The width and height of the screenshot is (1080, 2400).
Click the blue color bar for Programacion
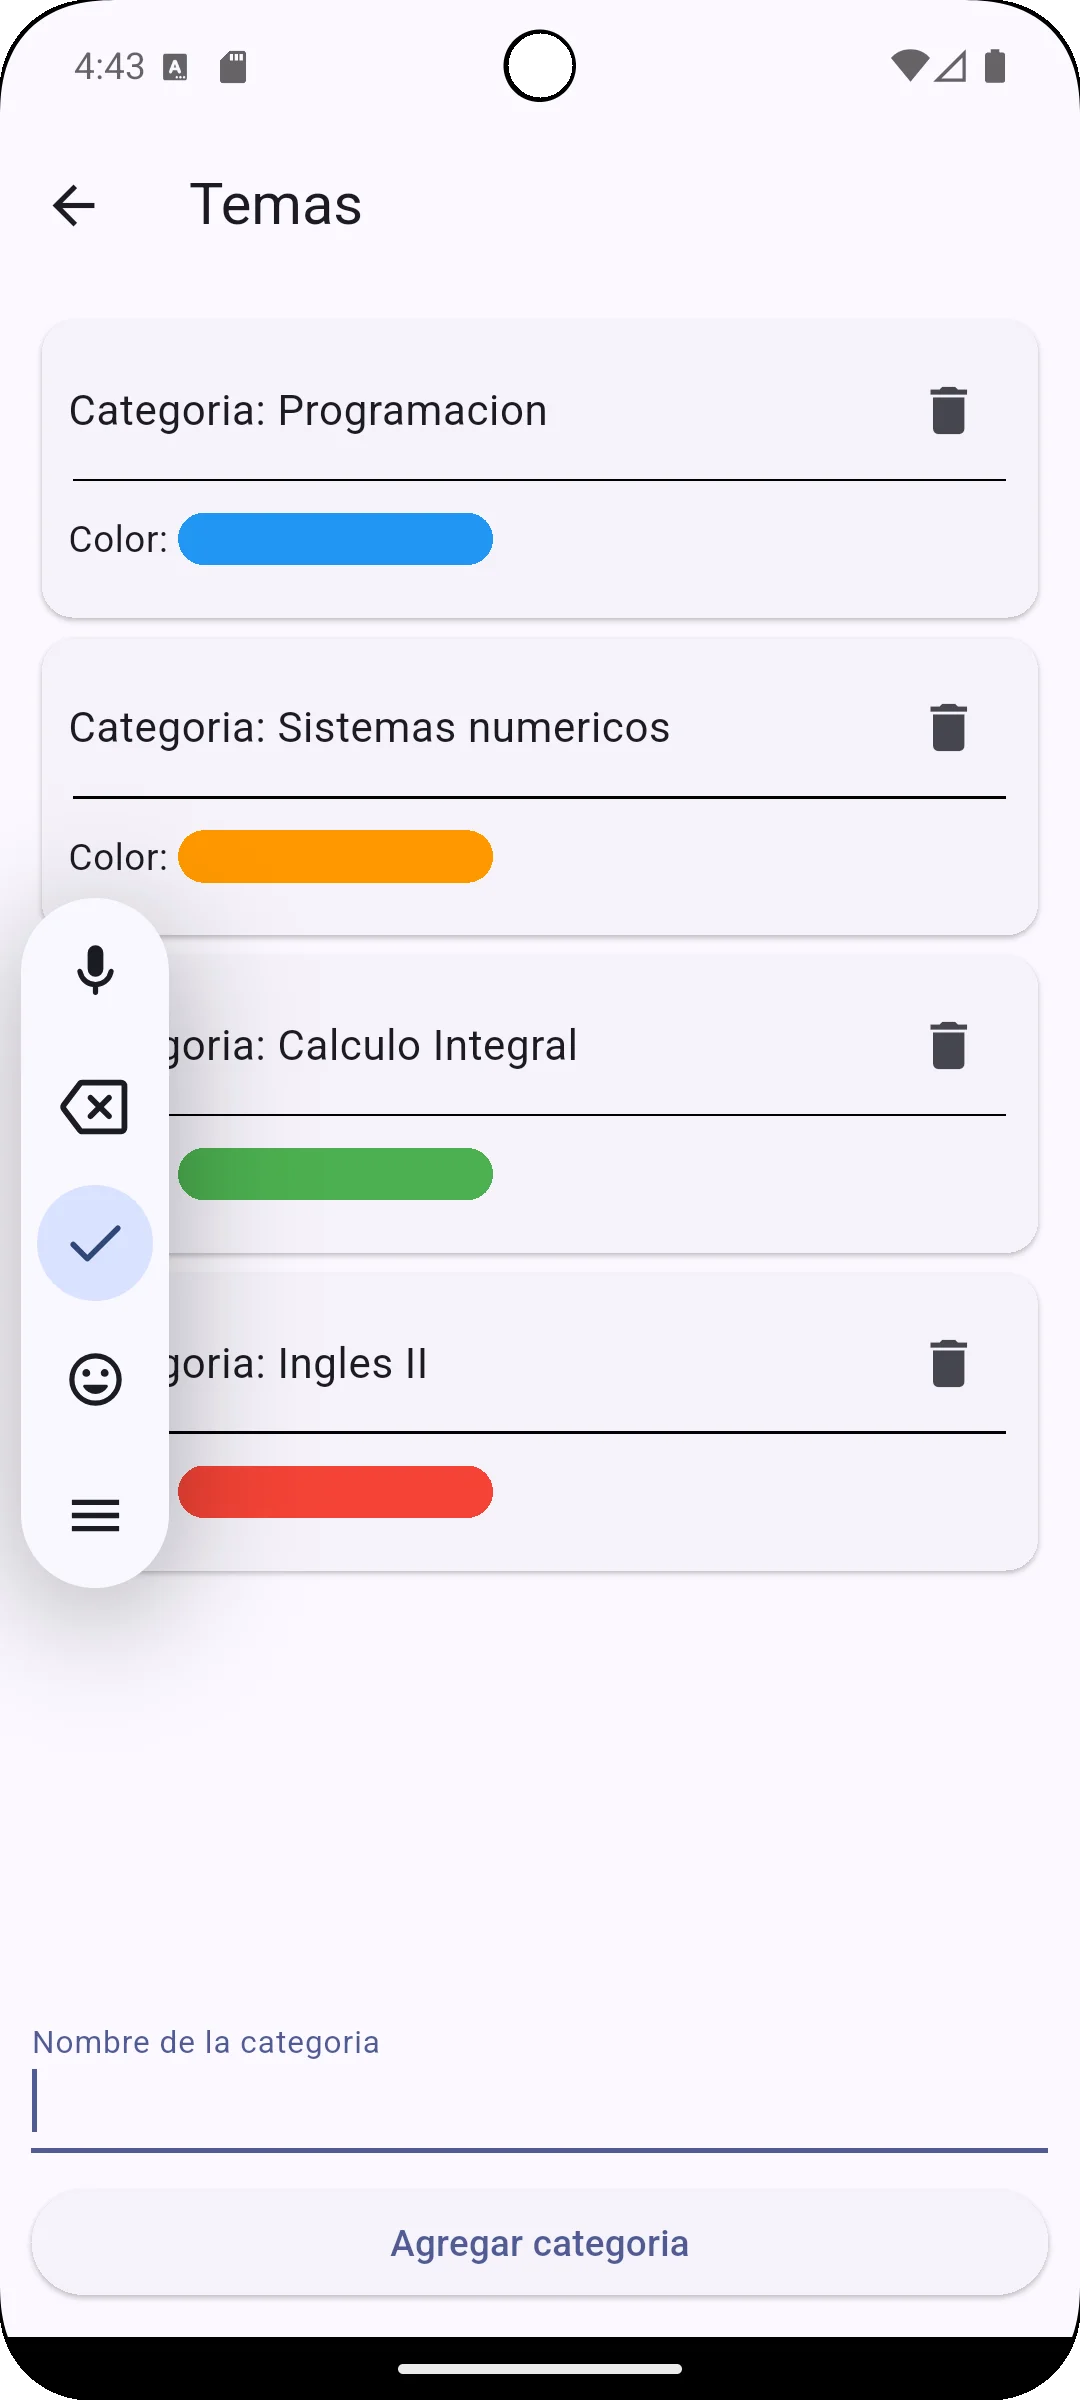tap(335, 539)
